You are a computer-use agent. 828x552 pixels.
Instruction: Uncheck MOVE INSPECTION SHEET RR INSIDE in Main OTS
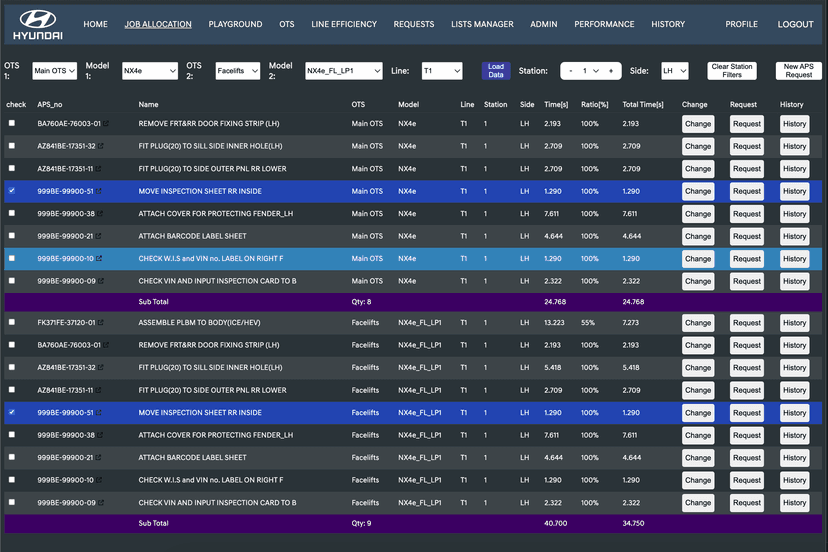pos(12,191)
